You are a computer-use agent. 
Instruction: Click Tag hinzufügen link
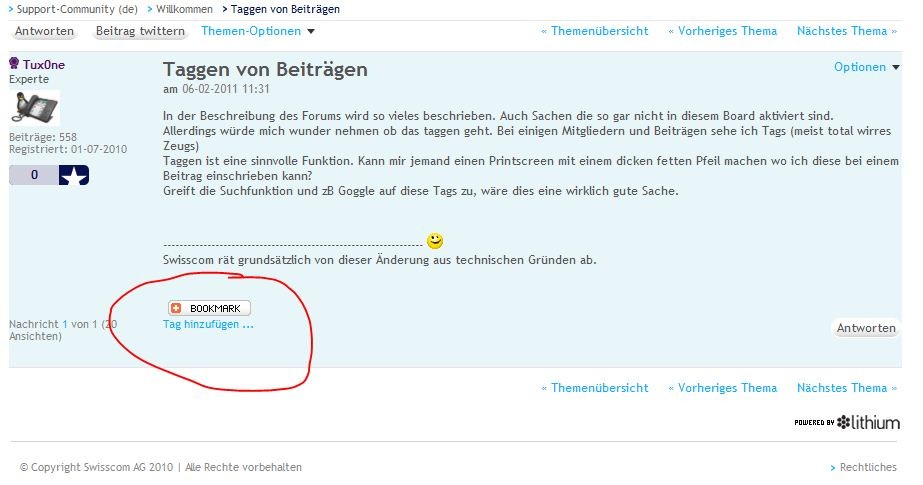208,324
